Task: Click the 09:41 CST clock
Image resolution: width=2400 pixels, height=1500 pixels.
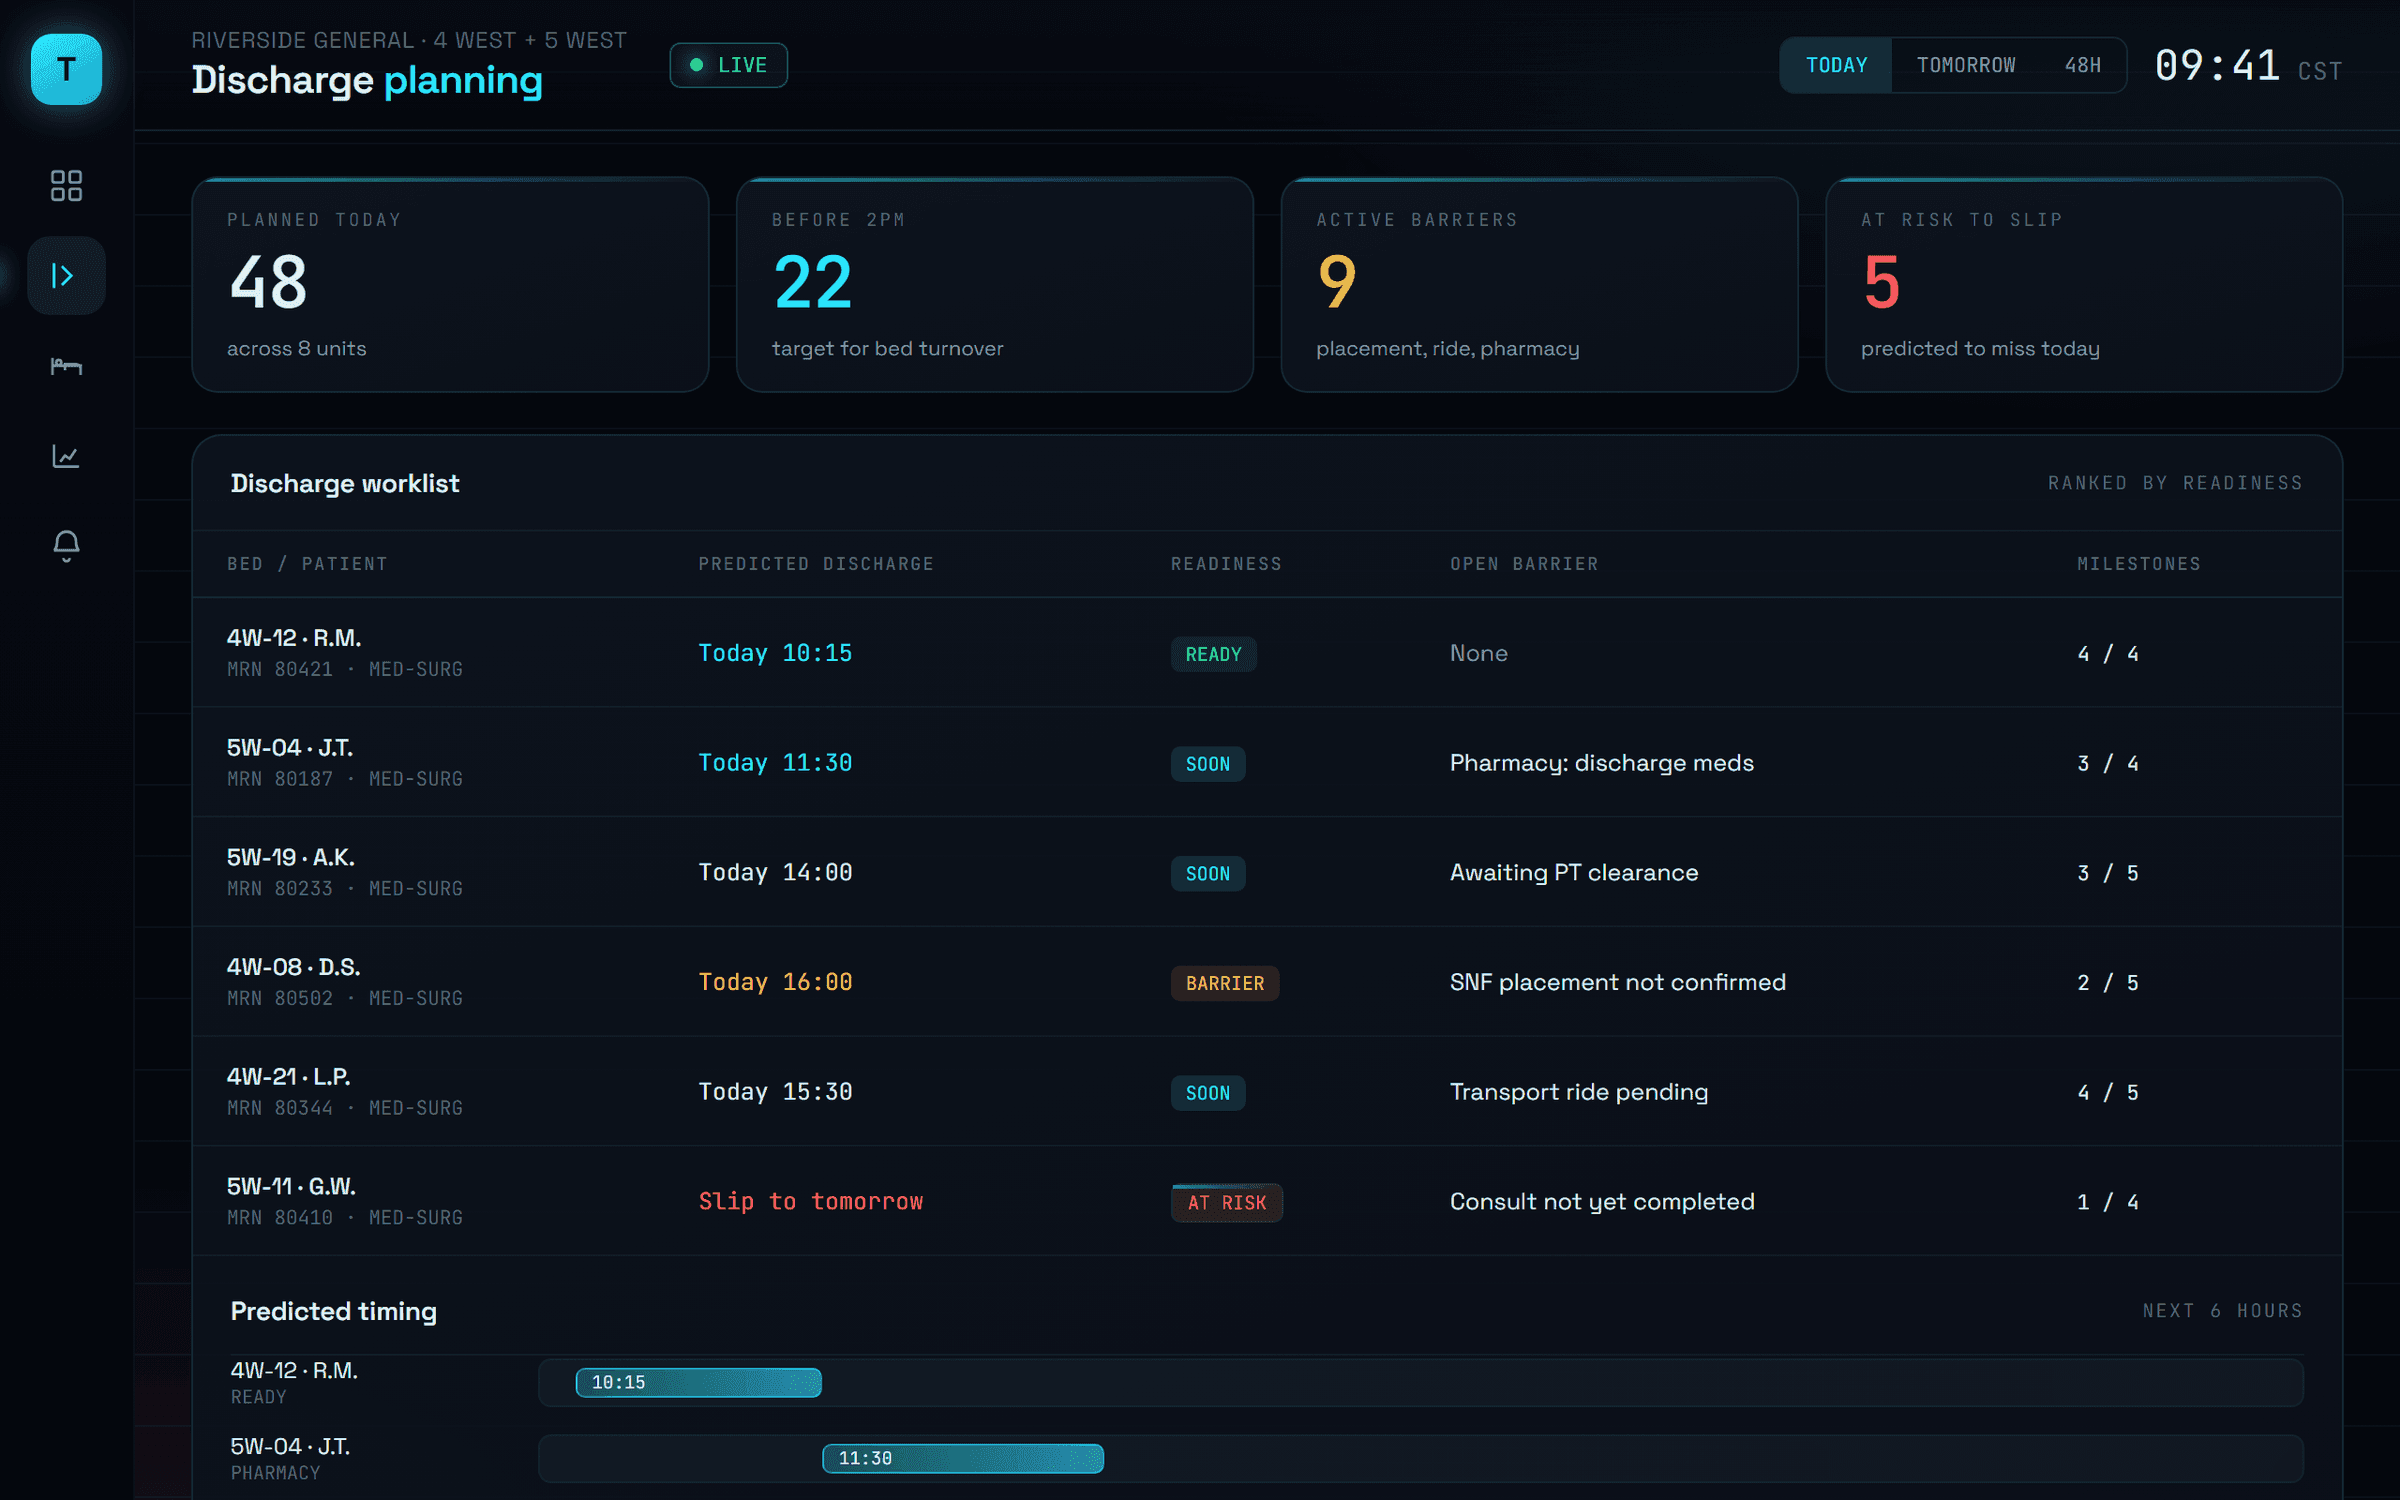Action: [x=2248, y=66]
